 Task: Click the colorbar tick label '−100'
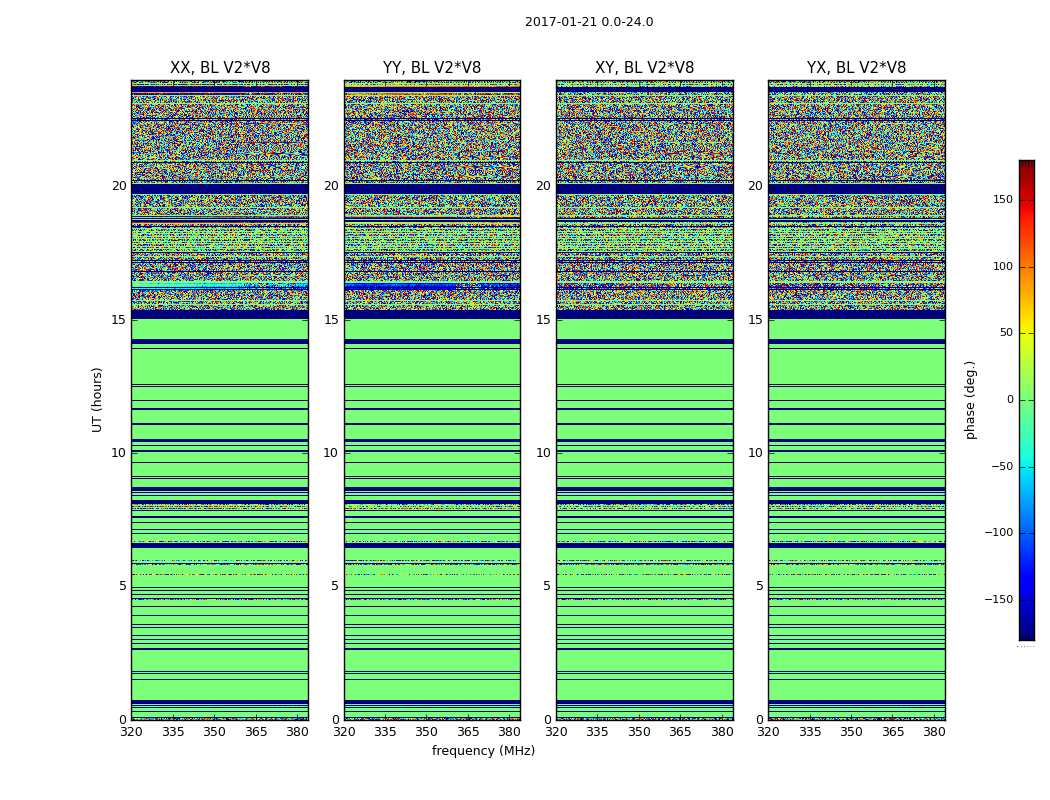tap(998, 533)
